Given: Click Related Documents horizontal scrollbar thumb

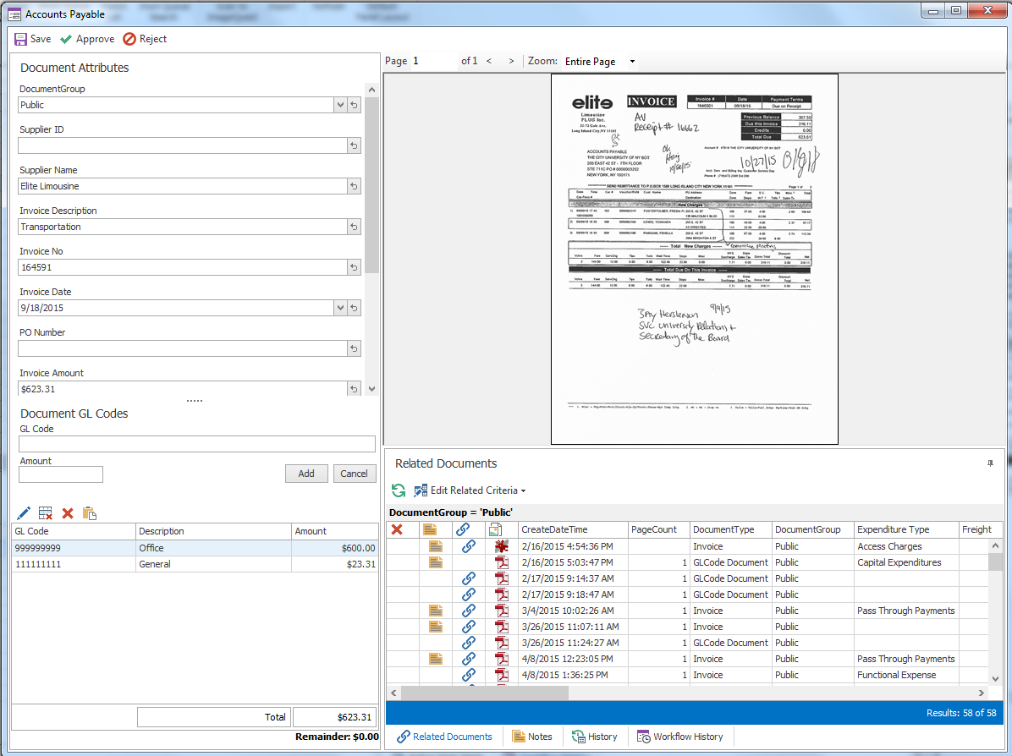Looking at the screenshot, I should 485,693.
